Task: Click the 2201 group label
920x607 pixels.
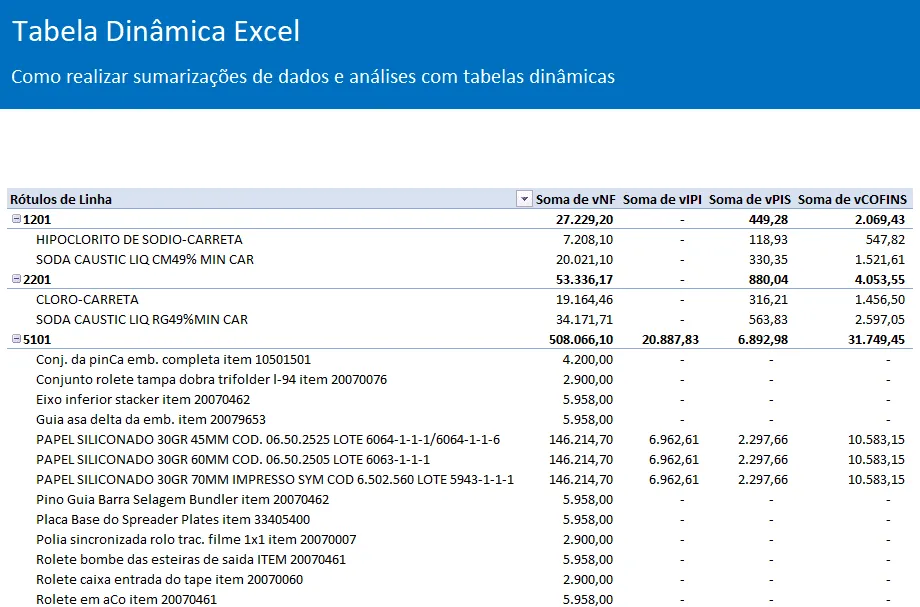Action: pos(37,279)
